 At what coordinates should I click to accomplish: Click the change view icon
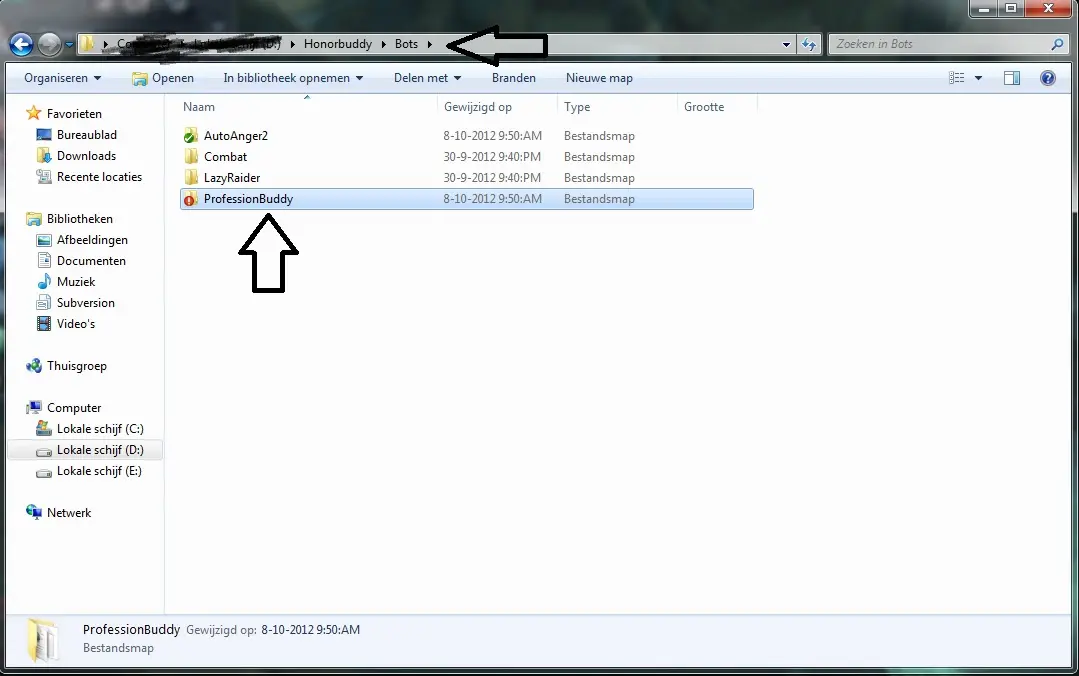957,78
